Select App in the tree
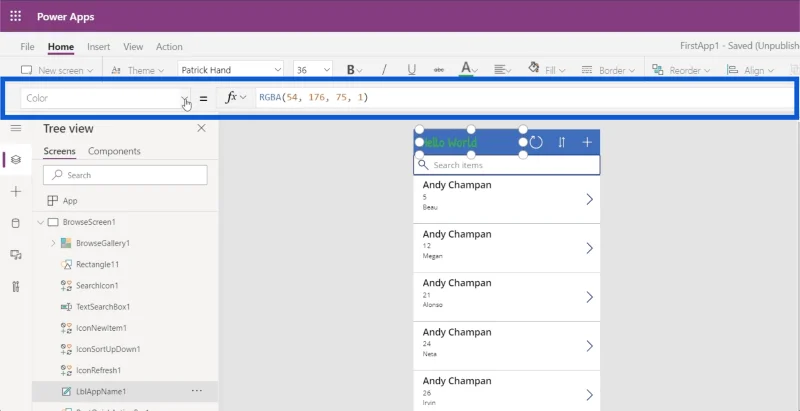The image size is (800, 411). tap(70, 200)
